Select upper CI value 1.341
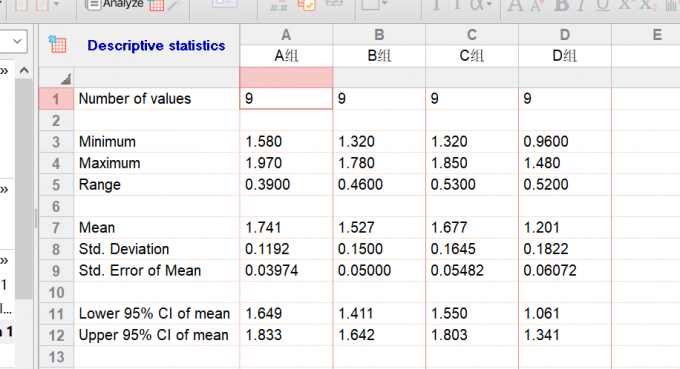The image size is (680, 369). click(x=565, y=335)
